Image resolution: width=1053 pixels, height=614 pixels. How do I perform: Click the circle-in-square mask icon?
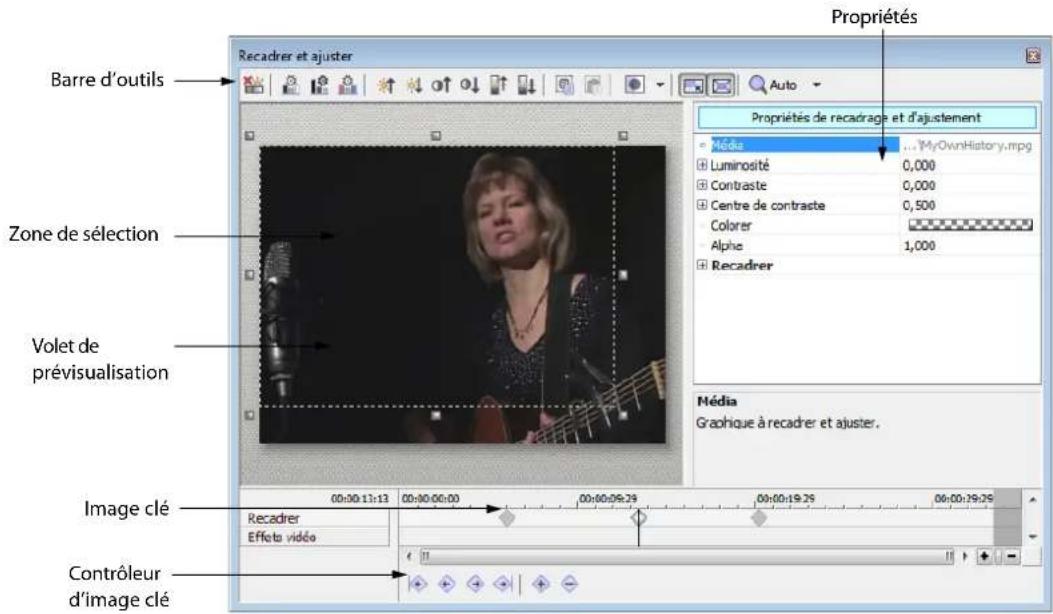[635, 85]
